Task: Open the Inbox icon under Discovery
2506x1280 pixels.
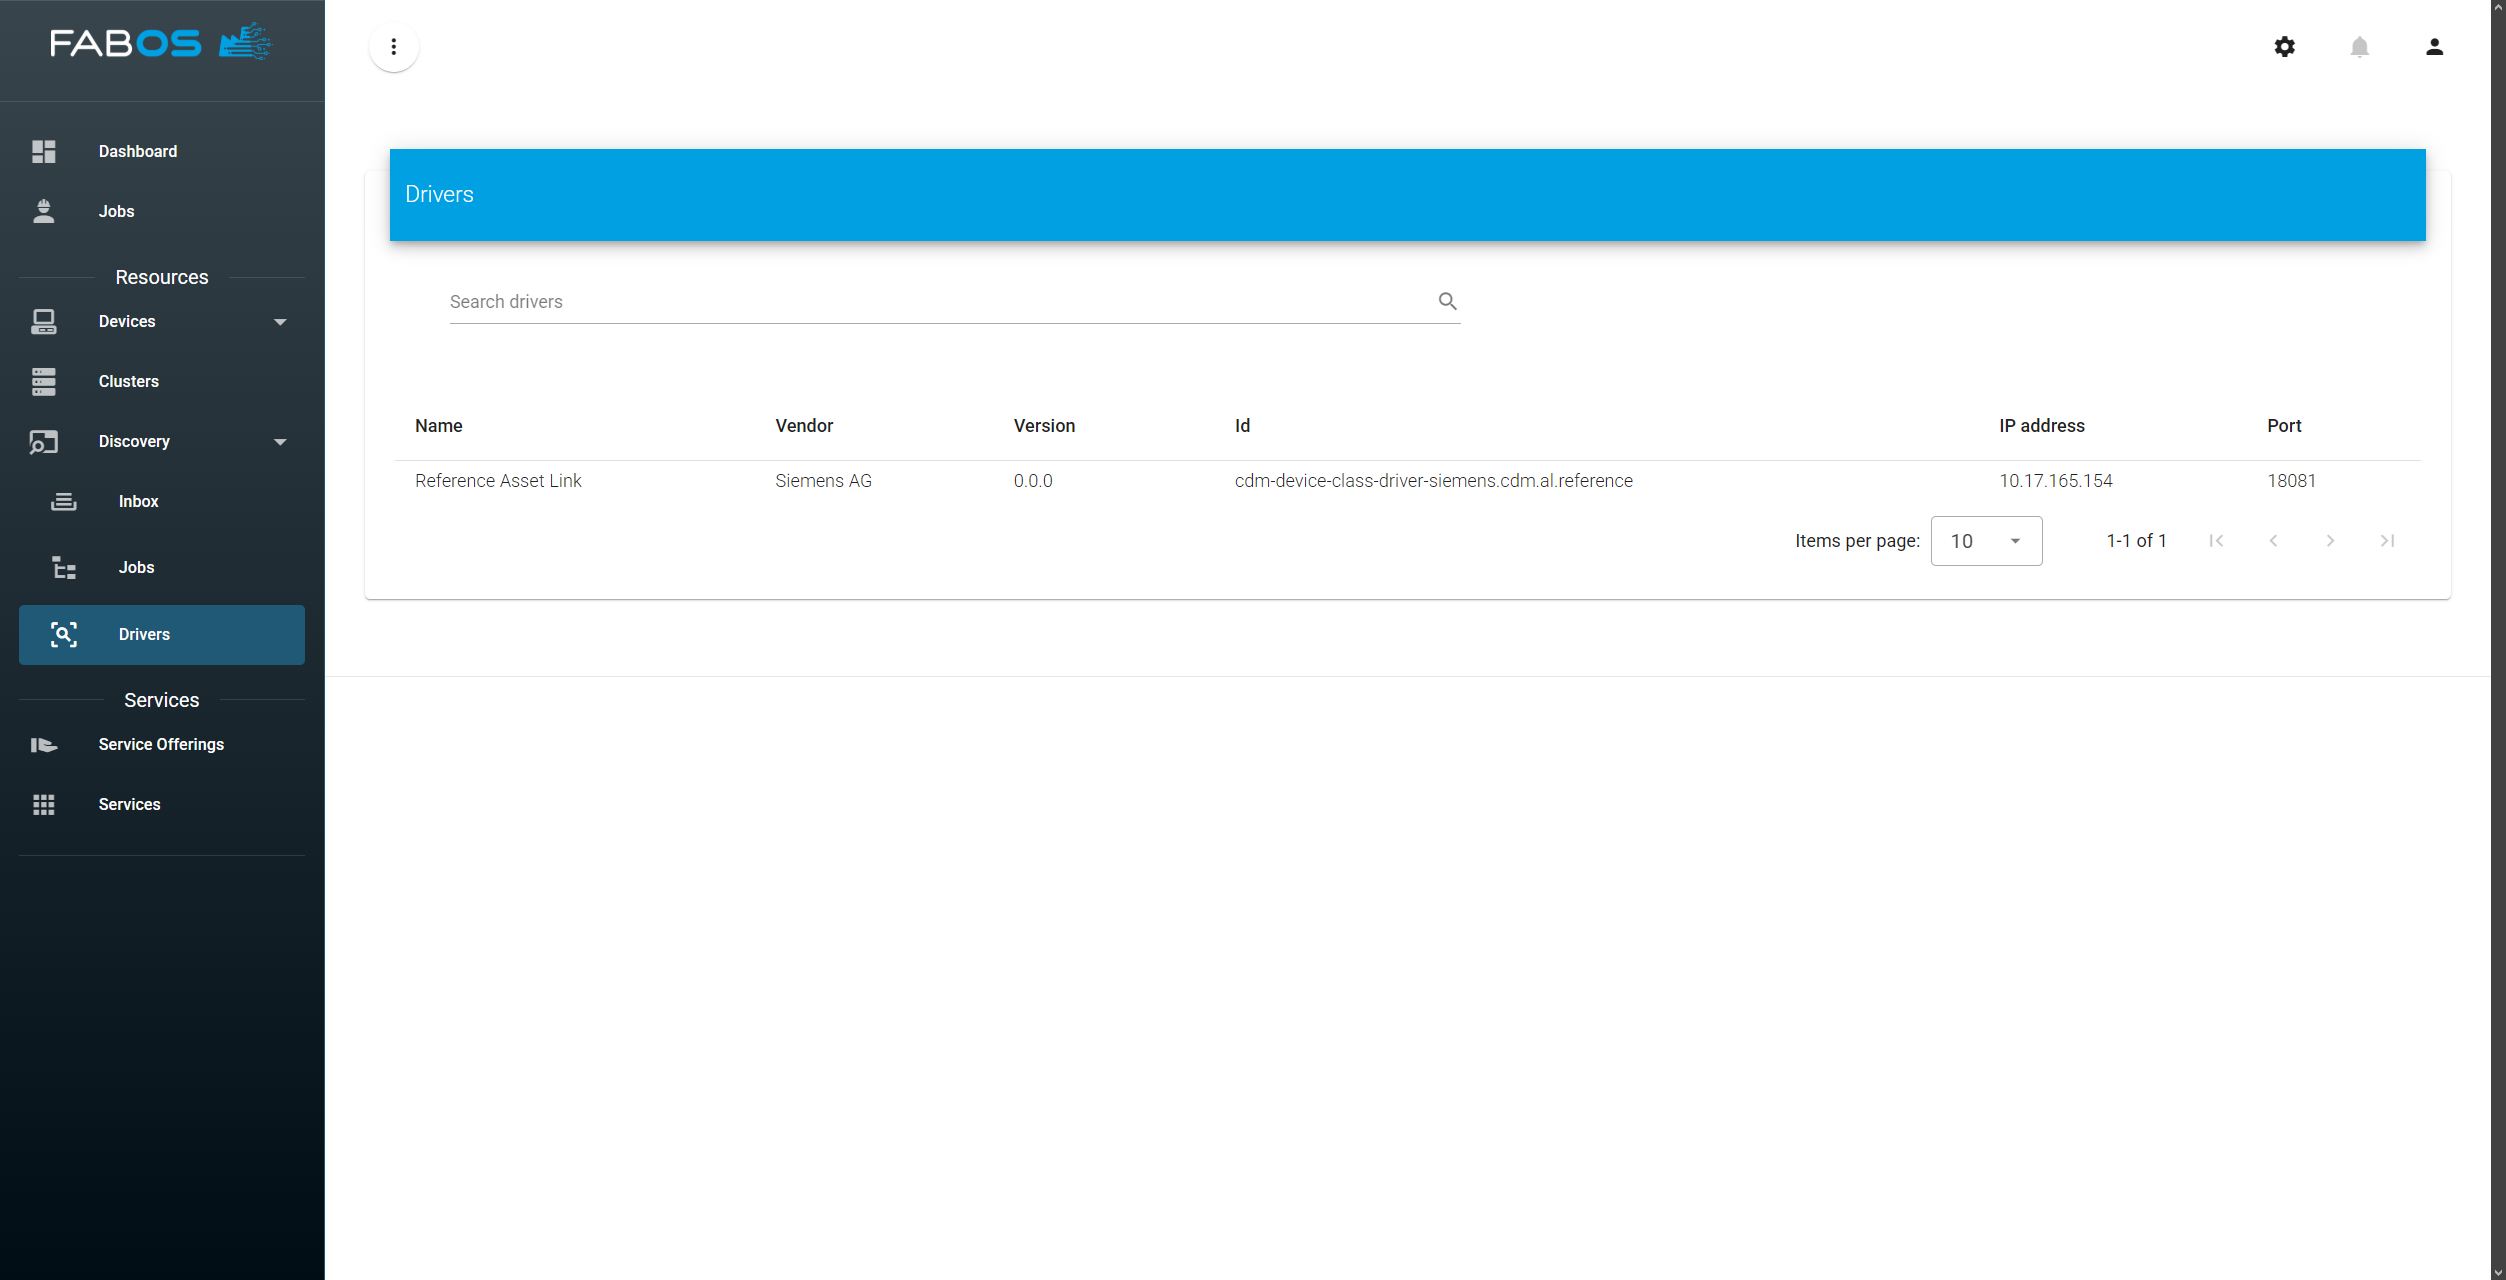Action: click(x=64, y=501)
